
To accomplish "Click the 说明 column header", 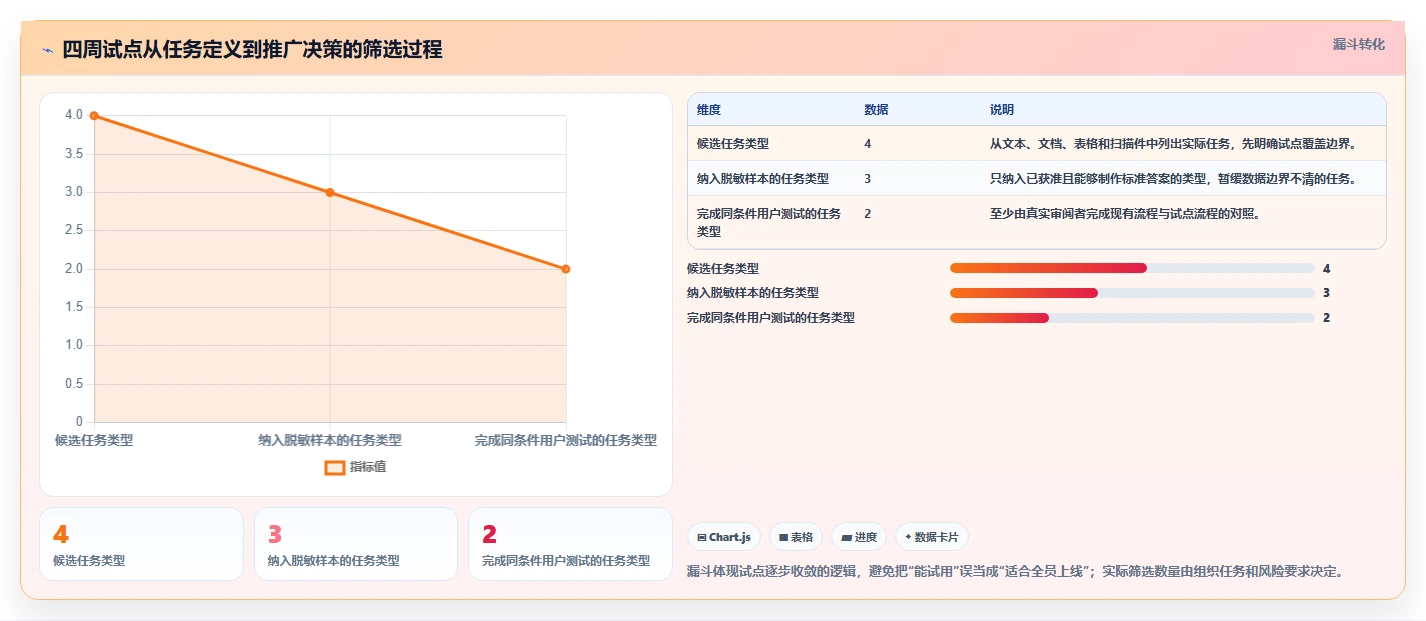I will 1002,110.
